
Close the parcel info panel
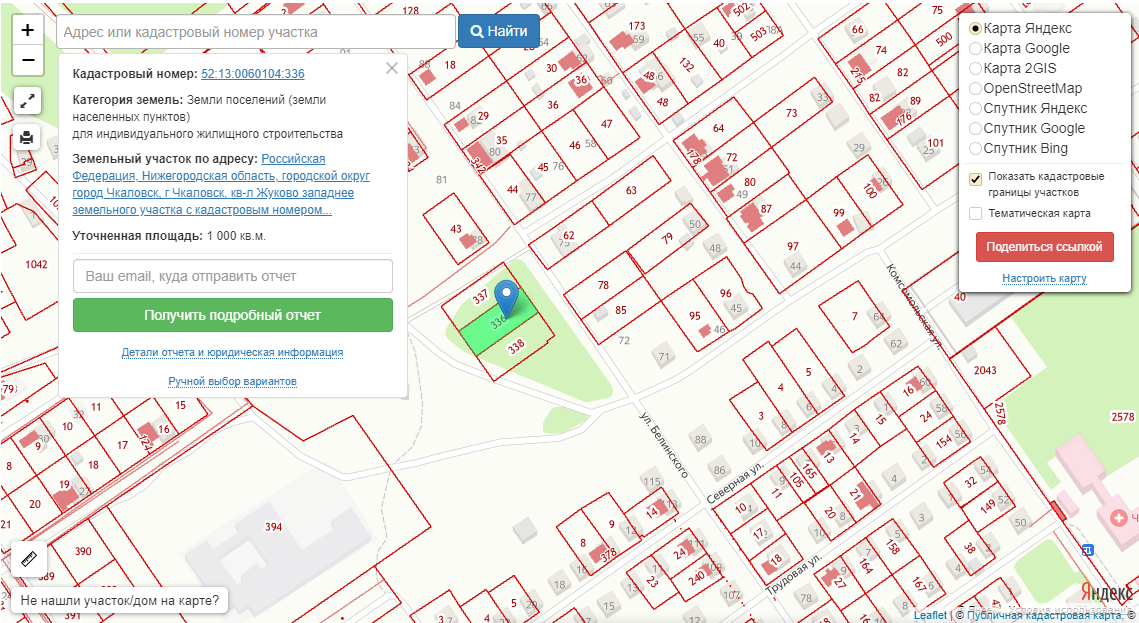(392, 68)
